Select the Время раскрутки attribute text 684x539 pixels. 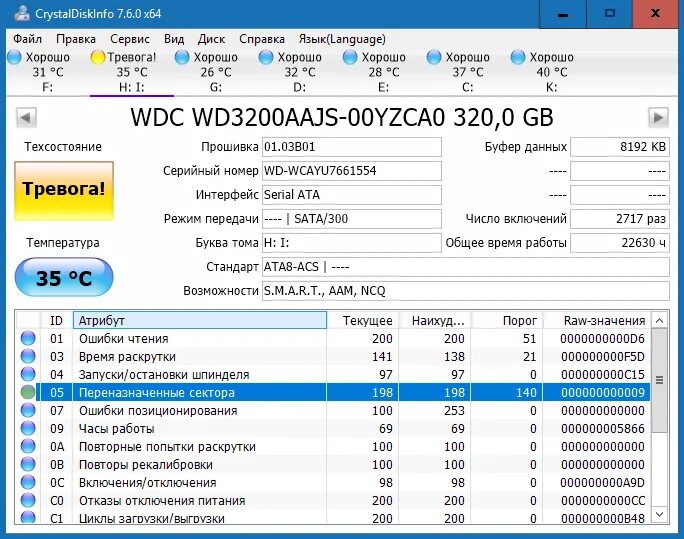(127, 357)
